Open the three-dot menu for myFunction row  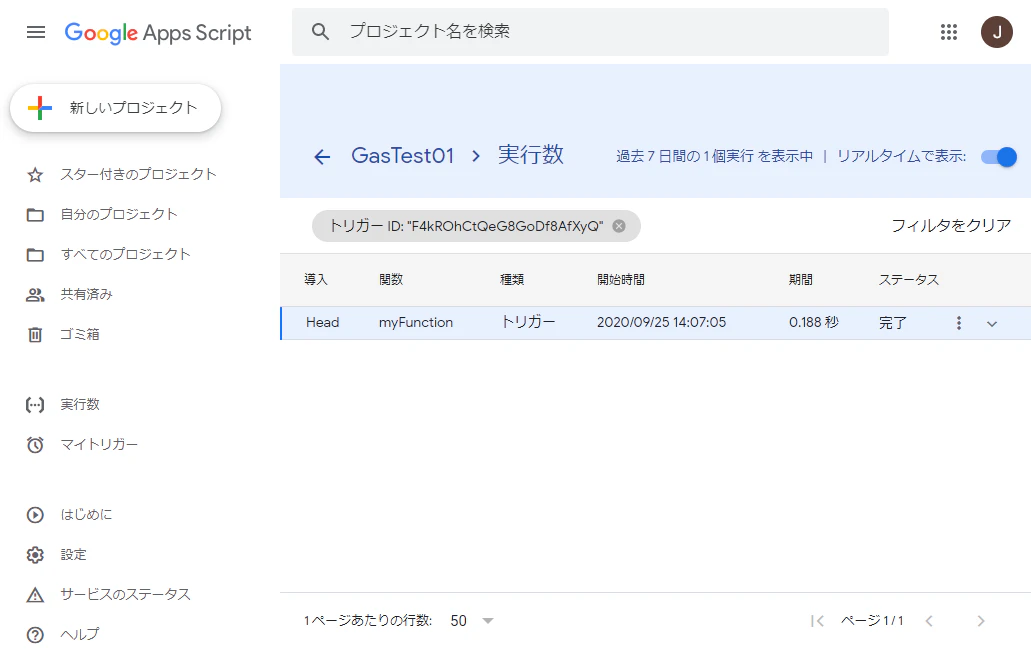click(x=959, y=323)
